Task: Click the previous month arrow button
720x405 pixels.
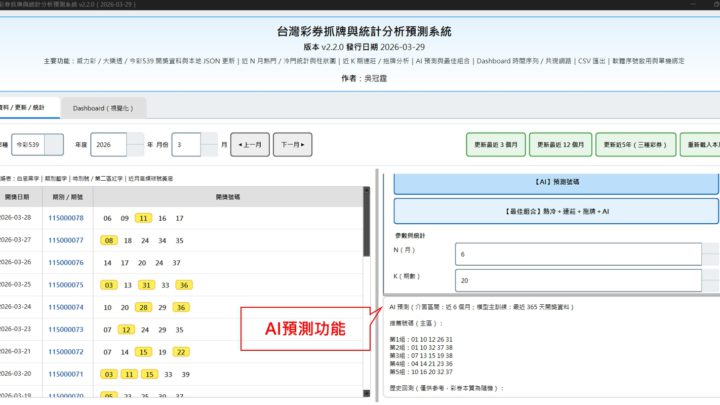Action: pyautogui.click(x=249, y=145)
